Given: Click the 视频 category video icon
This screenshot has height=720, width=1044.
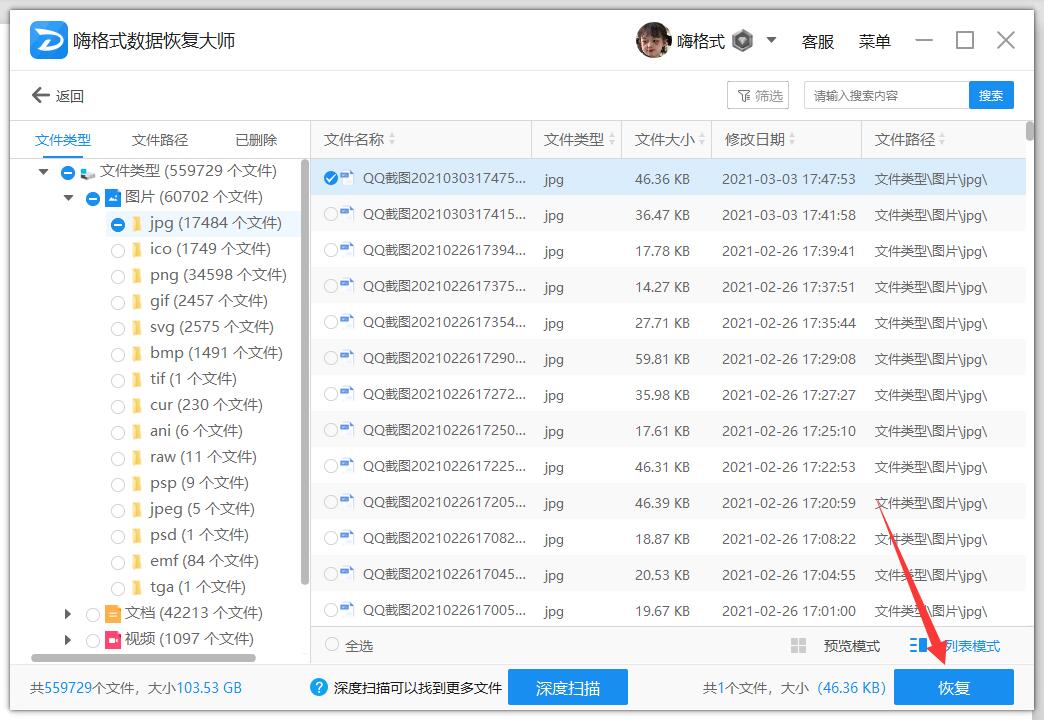Looking at the screenshot, I should tap(113, 639).
